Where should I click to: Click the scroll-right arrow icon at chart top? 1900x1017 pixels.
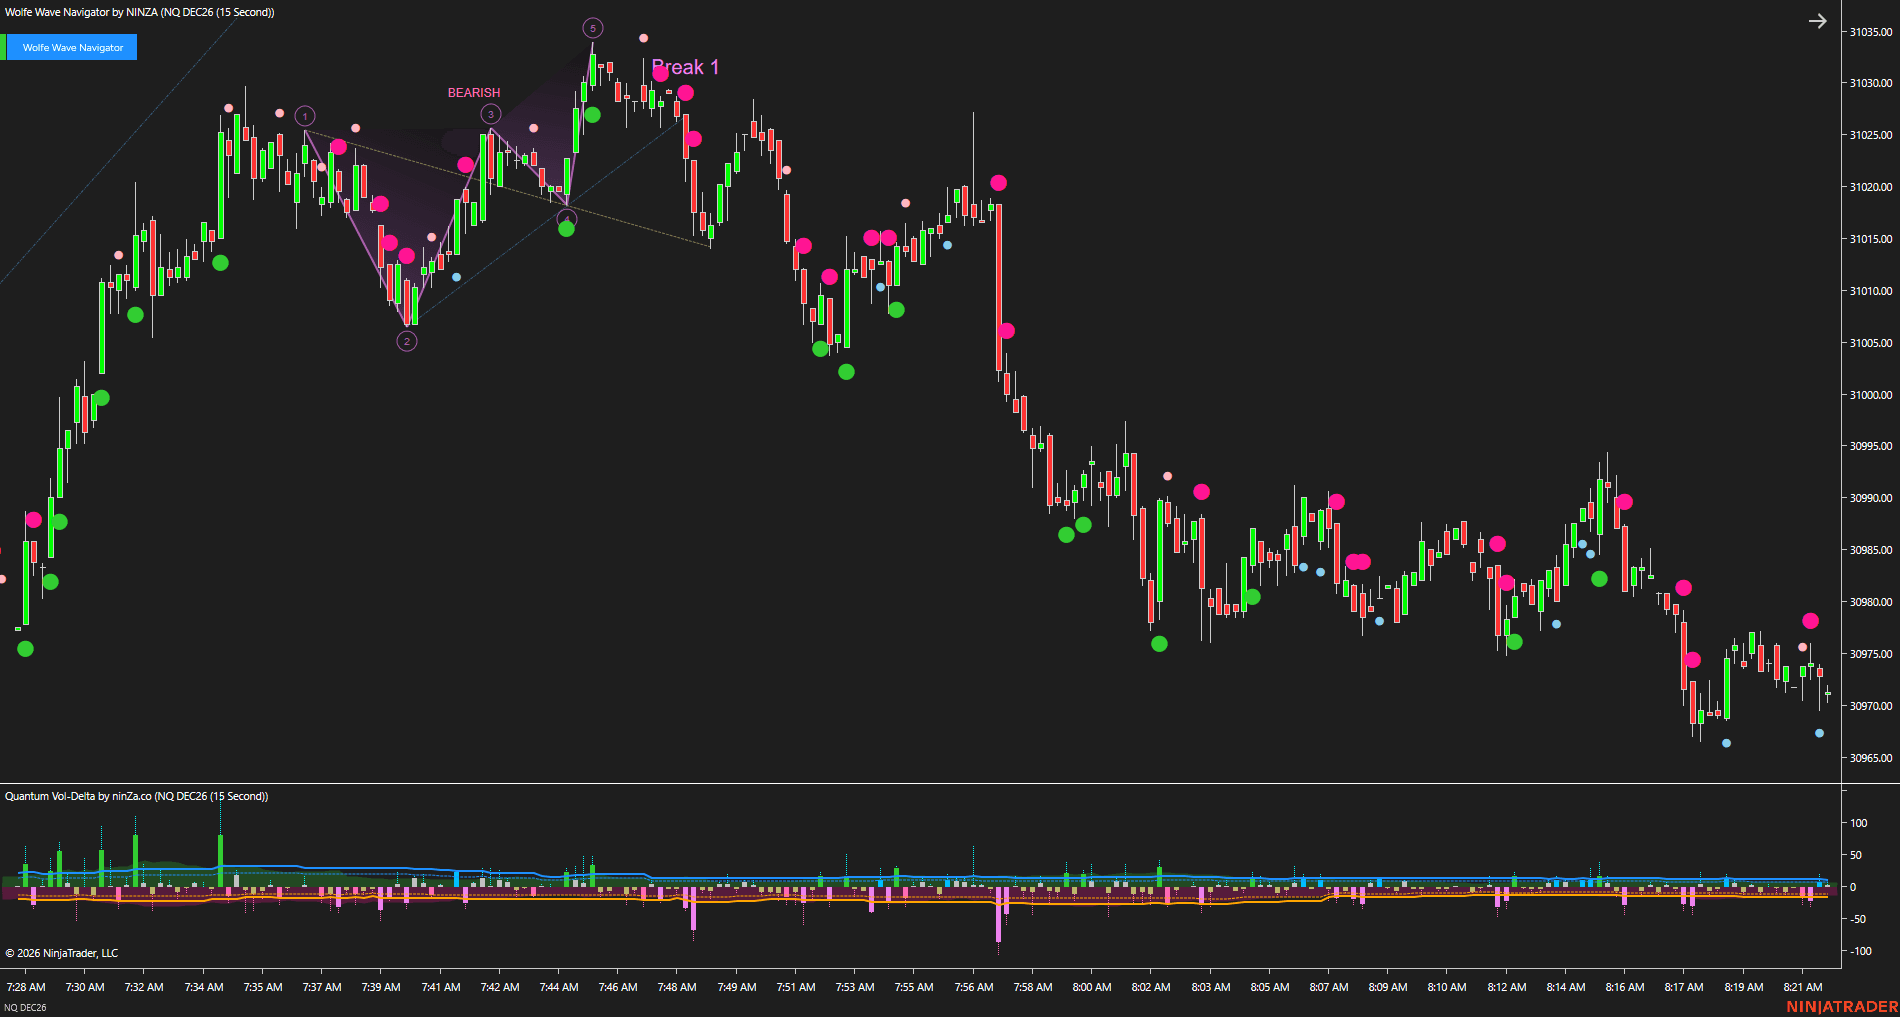(x=1817, y=21)
